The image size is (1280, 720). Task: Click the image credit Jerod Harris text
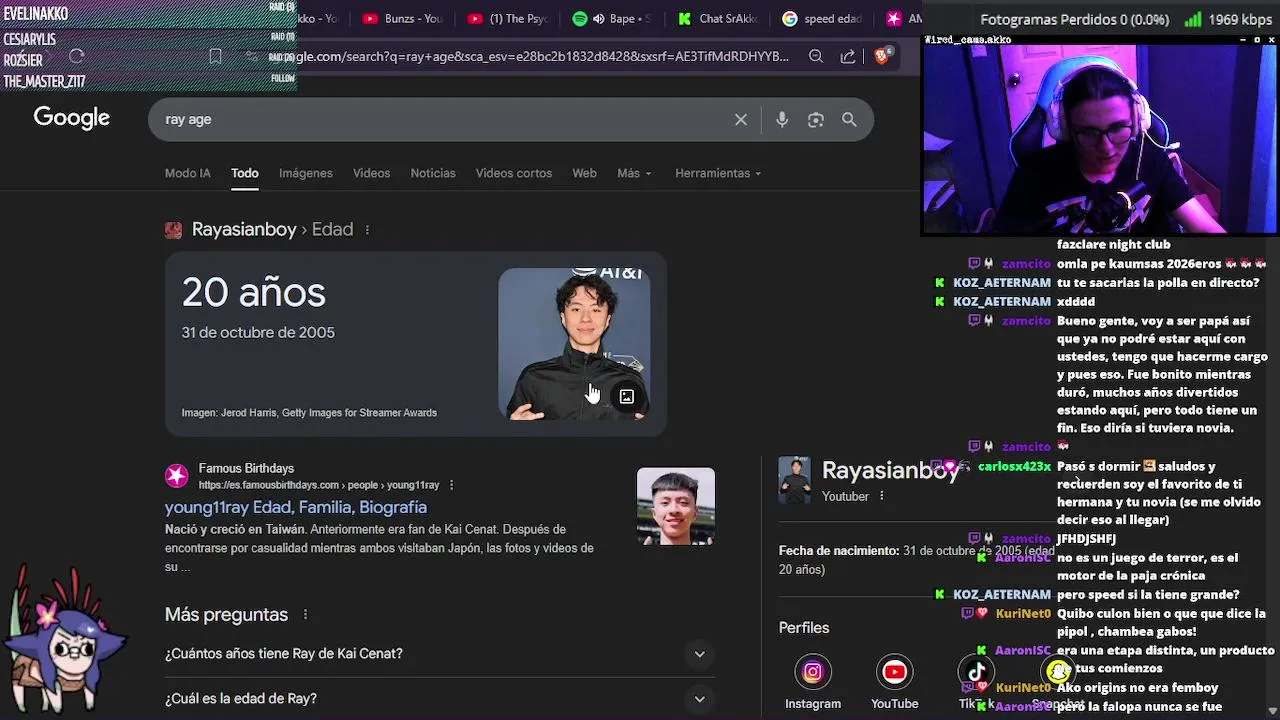309,413
